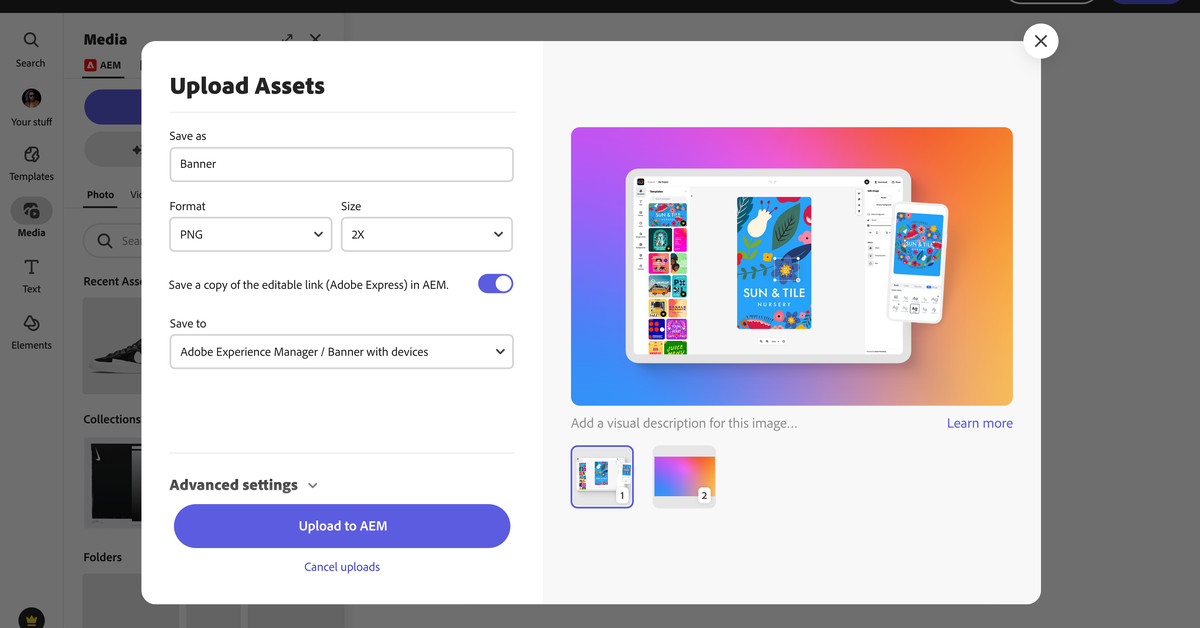Open the Learn more link
The height and width of the screenshot is (628, 1200).
tap(980, 423)
